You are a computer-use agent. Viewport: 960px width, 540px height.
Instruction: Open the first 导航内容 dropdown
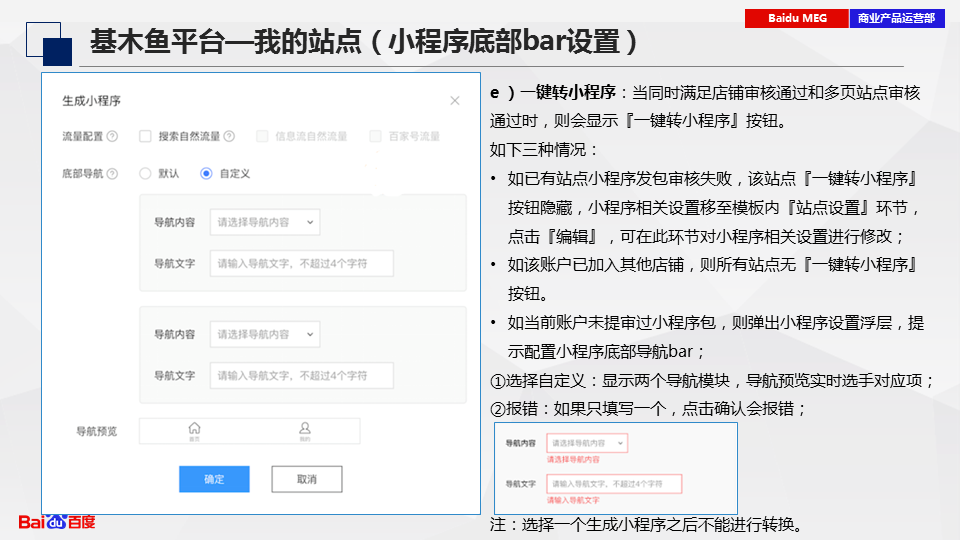[264, 222]
